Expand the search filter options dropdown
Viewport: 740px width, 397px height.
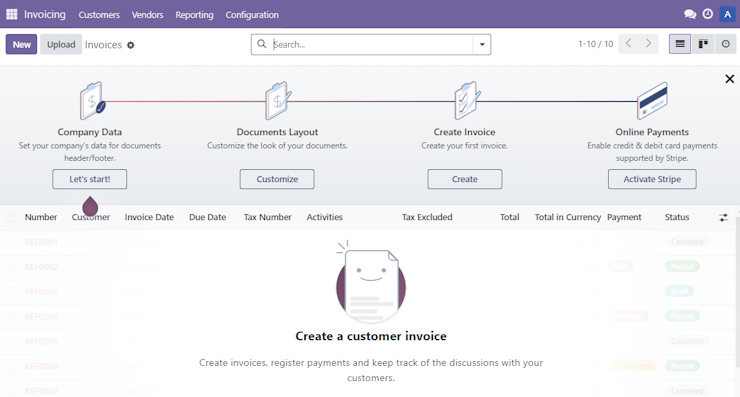coord(482,44)
